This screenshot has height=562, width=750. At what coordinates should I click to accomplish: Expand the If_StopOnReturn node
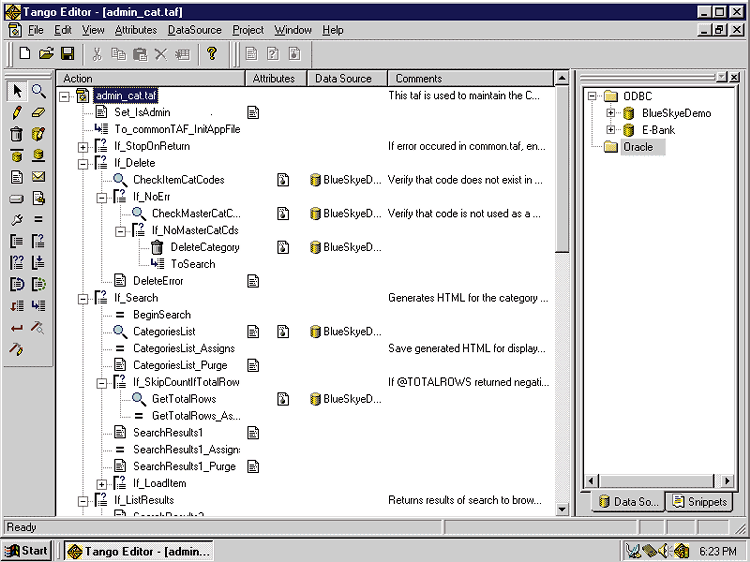[x=83, y=147]
